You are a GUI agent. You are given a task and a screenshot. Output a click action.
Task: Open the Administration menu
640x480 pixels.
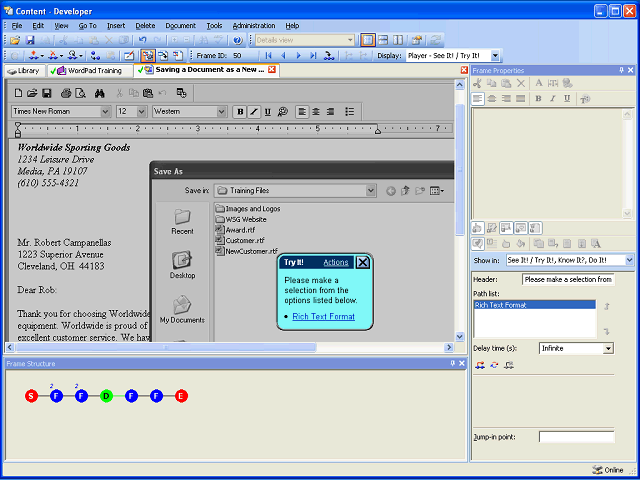click(x=254, y=26)
